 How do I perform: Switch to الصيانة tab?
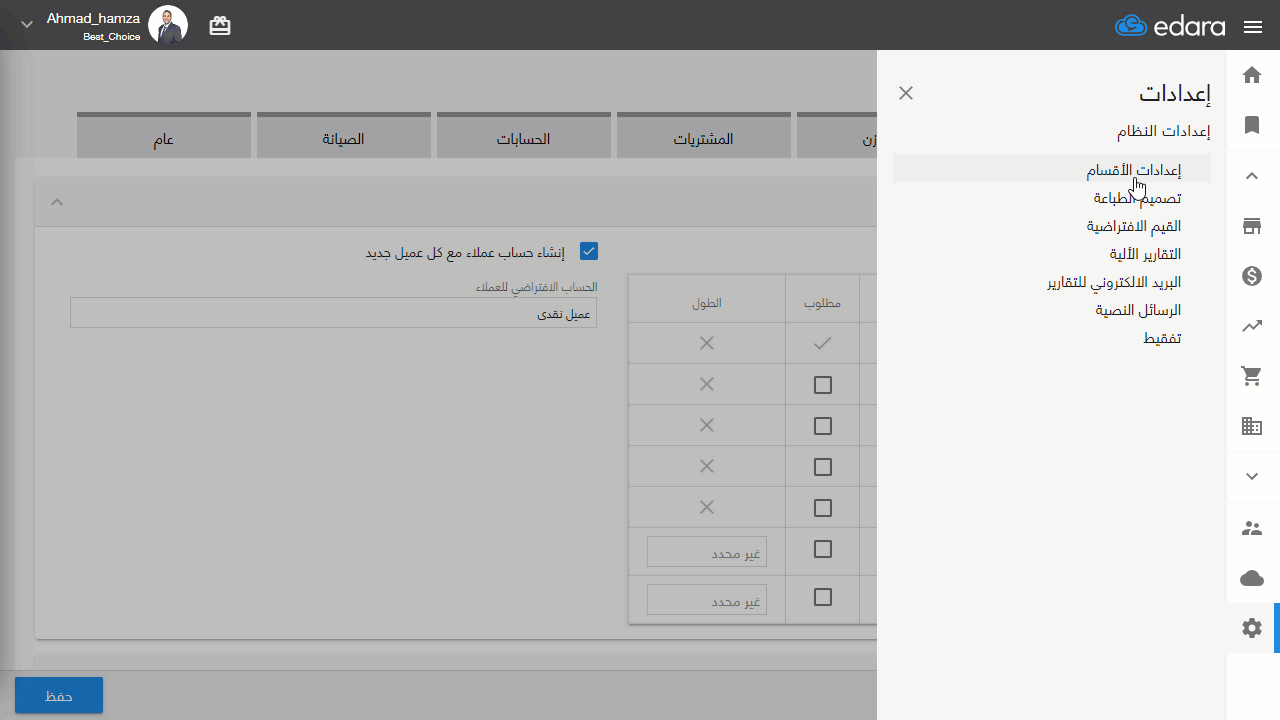click(343, 136)
